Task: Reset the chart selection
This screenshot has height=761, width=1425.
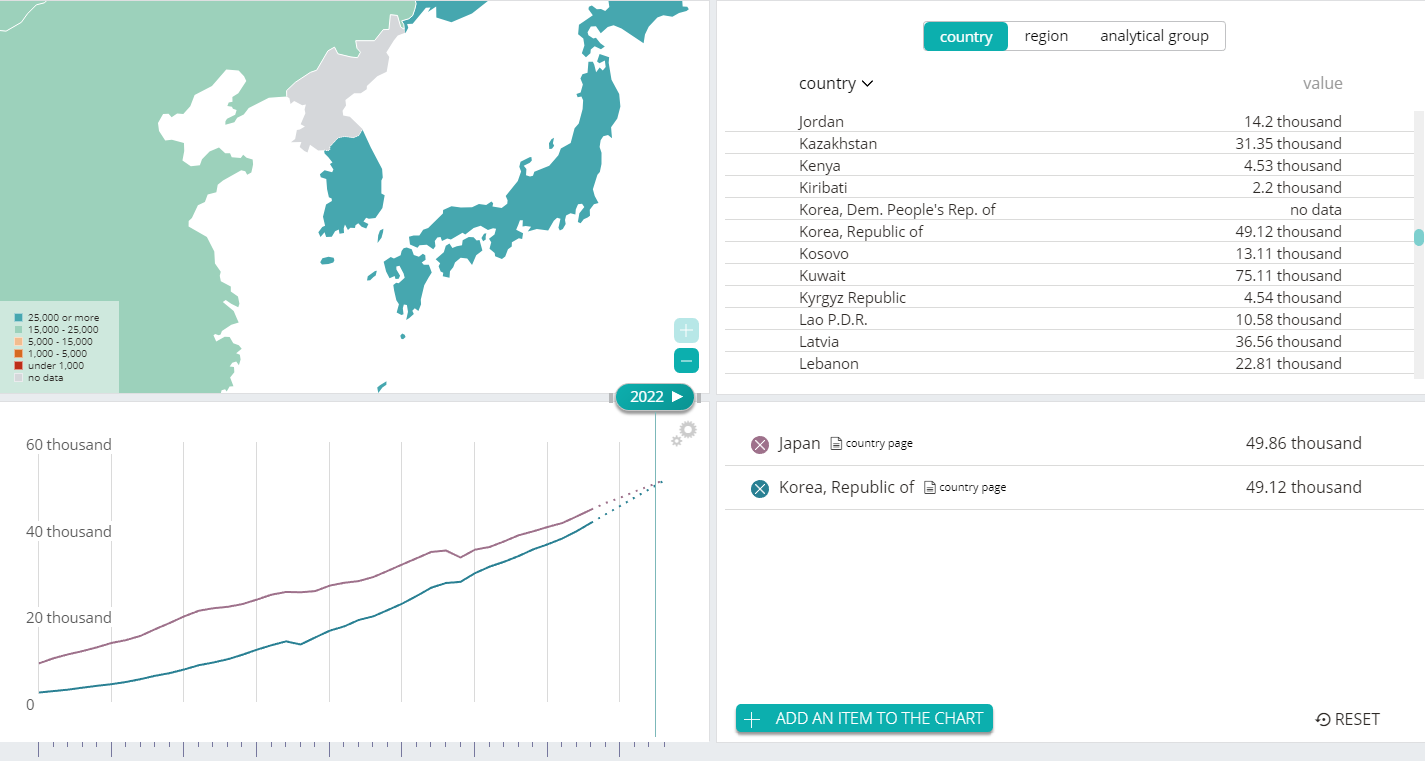Action: point(1347,719)
